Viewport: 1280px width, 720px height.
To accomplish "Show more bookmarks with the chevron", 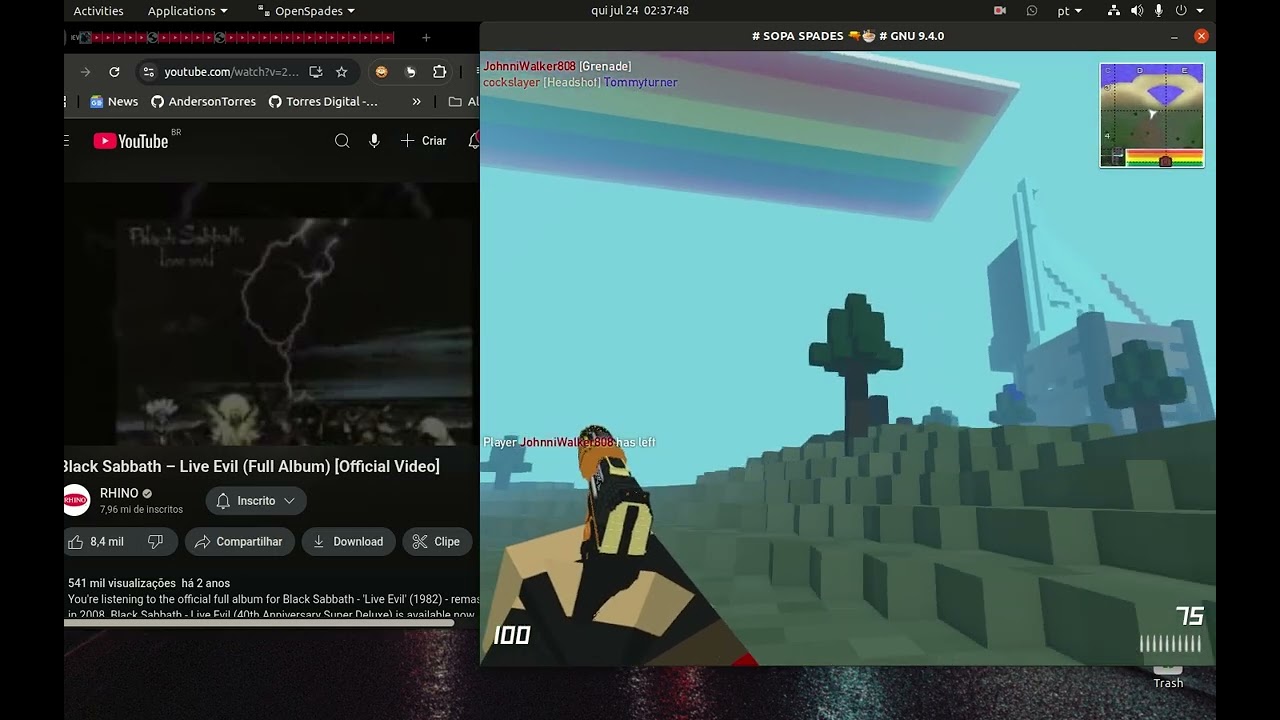I will (416, 101).
